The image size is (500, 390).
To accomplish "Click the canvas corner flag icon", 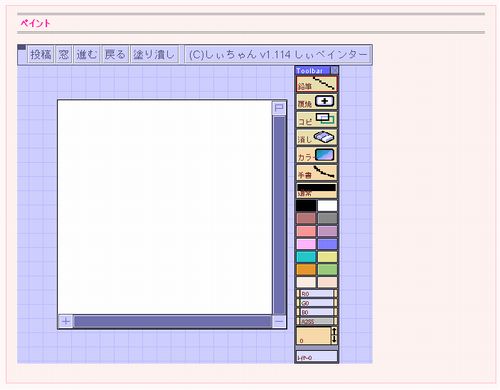I will [x=279, y=108].
